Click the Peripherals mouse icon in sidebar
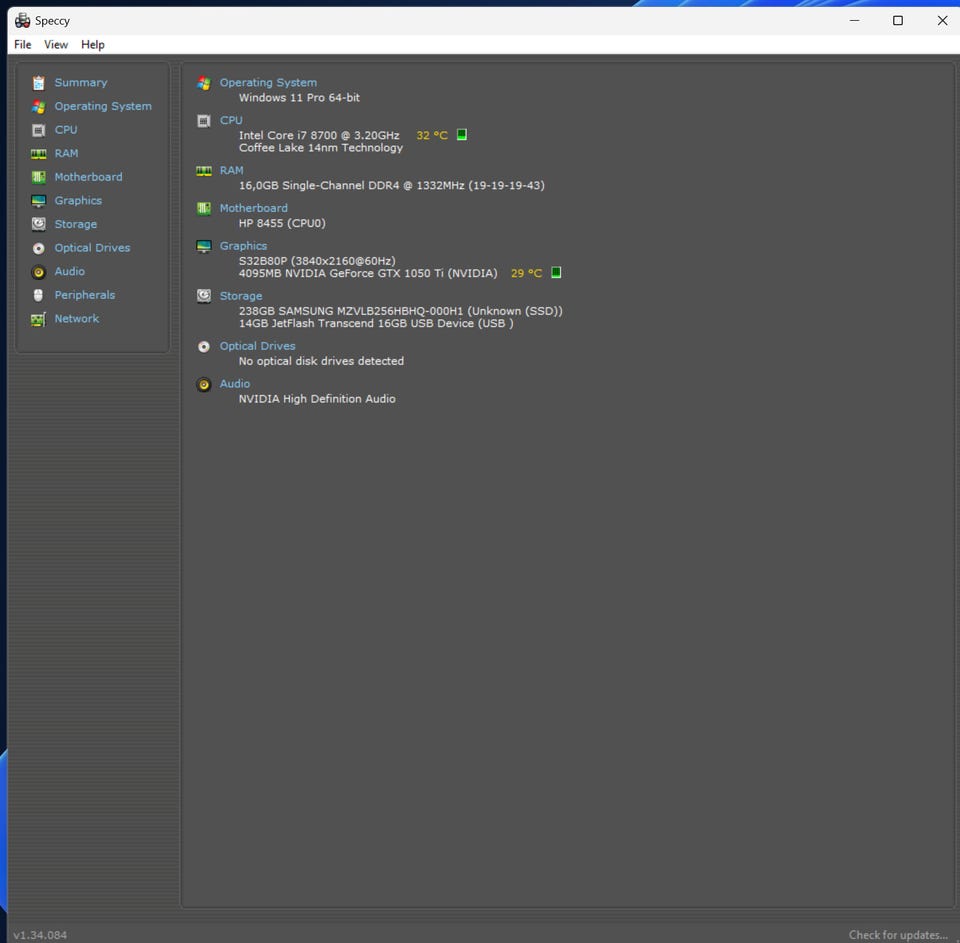 39,295
